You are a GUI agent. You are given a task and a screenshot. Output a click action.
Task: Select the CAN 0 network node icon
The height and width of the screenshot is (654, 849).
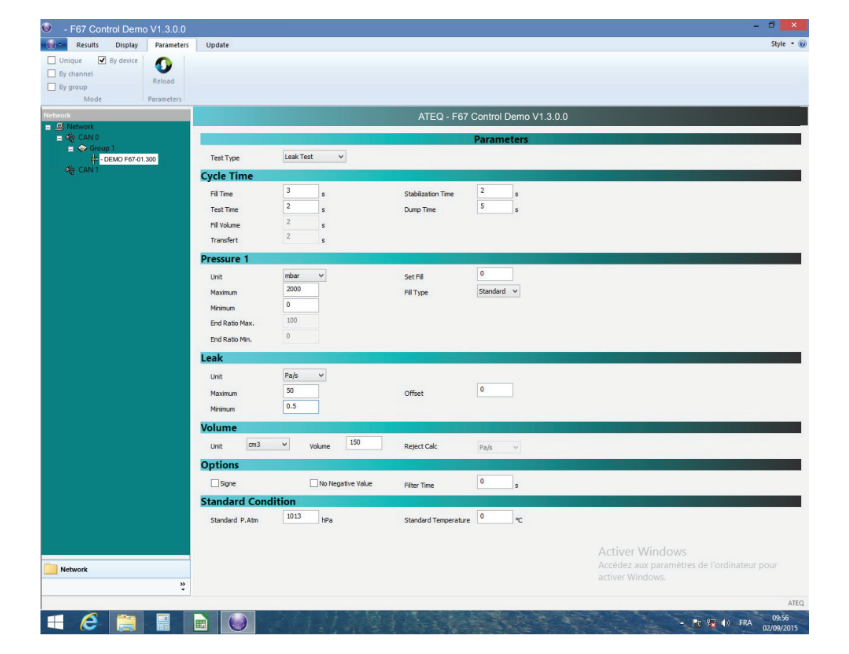tap(71, 135)
